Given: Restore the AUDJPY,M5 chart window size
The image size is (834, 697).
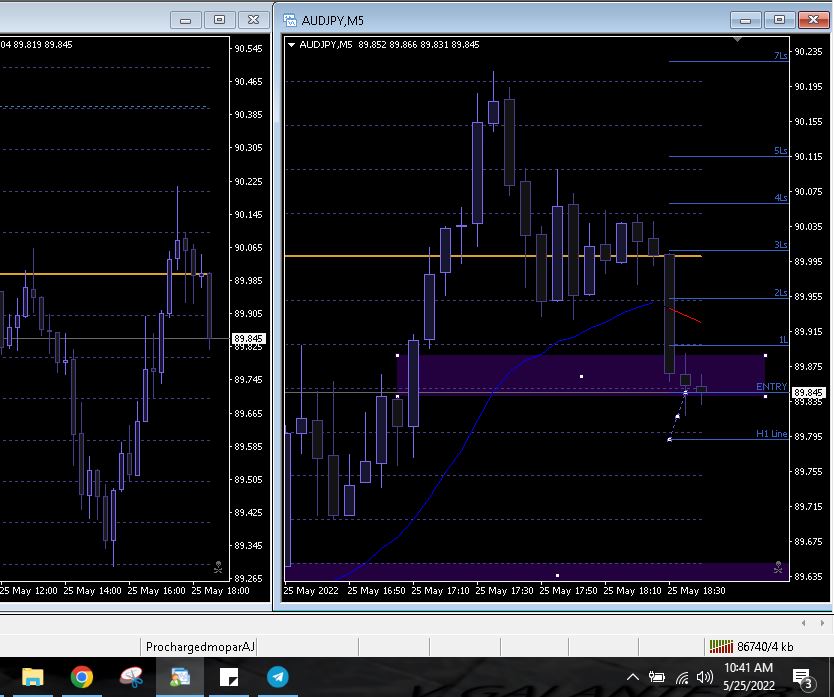Looking at the screenshot, I should pyautogui.click(x=780, y=19).
